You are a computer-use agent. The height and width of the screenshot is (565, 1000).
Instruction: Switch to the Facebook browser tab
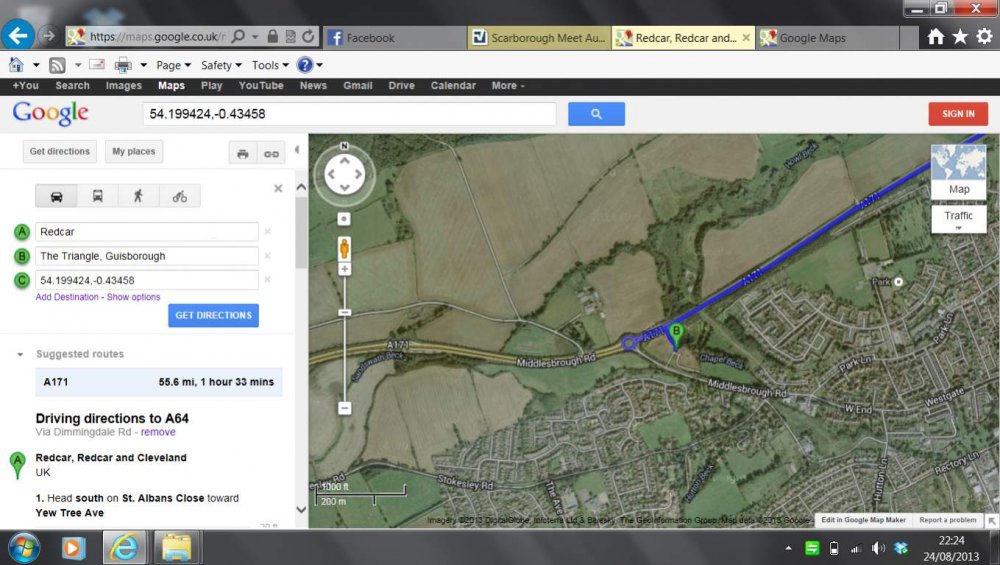(x=395, y=38)
